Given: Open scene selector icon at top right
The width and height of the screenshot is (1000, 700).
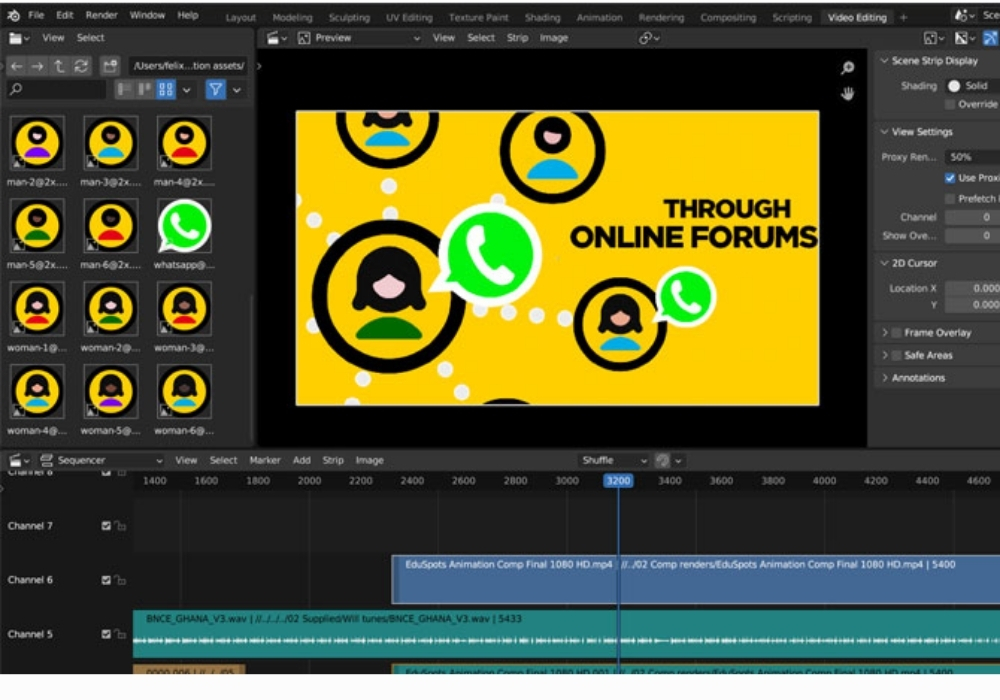Looking at the screenshot, I should [x=964, y=15].
